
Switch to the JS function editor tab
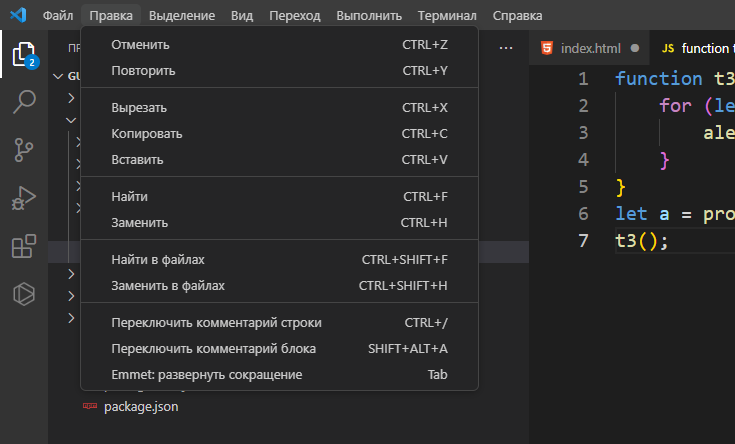point(694,48)
